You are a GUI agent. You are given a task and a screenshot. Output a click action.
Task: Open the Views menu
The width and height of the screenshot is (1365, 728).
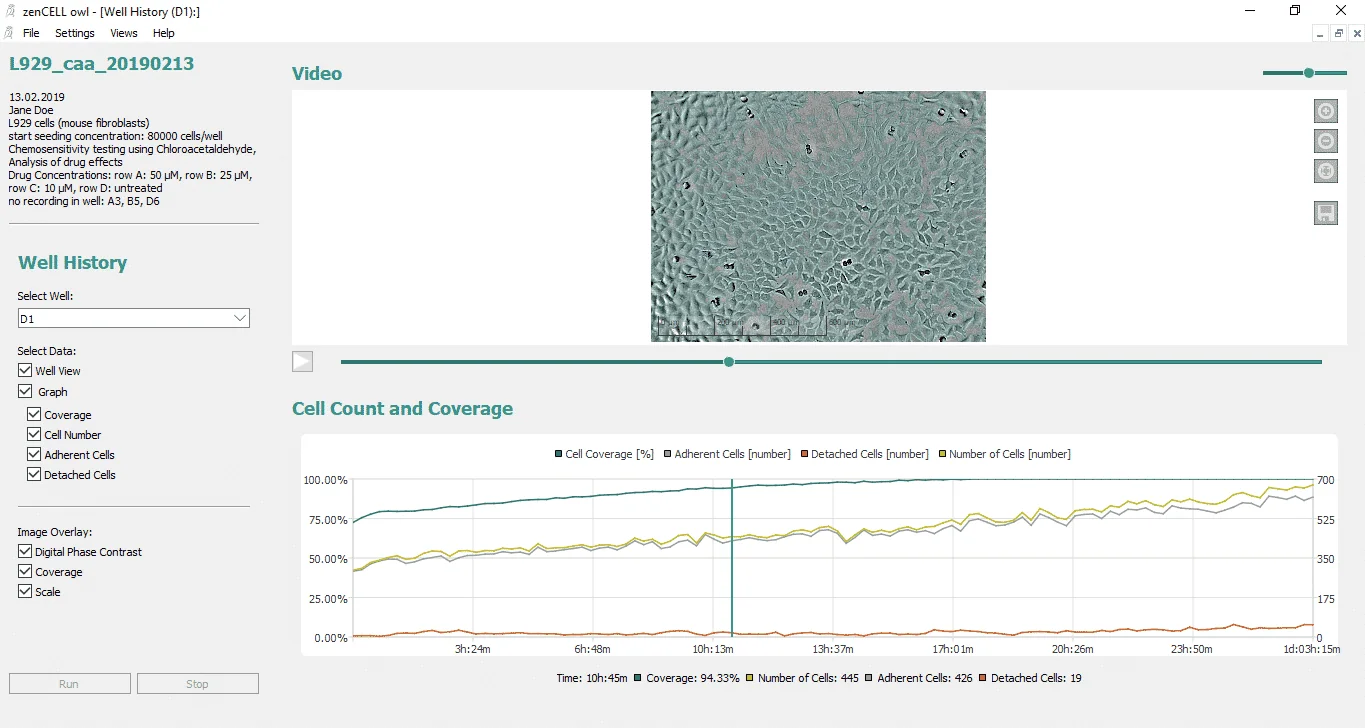[x=124, y=33]
